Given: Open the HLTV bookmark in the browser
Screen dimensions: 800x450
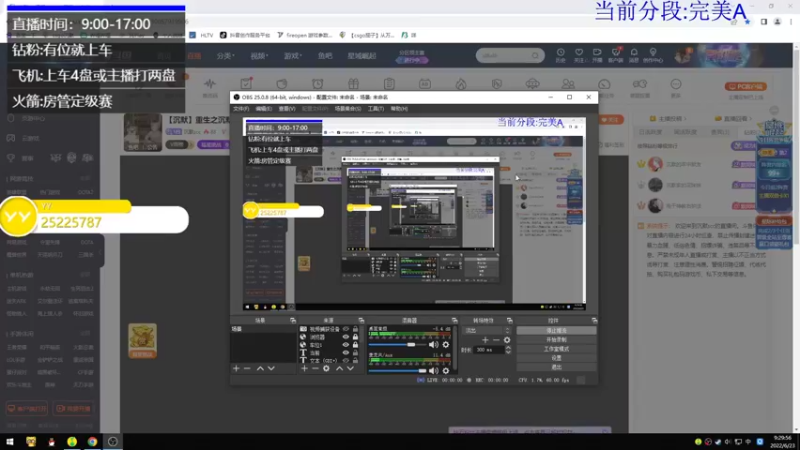Looking at the screenshot, I should point(201,35).
